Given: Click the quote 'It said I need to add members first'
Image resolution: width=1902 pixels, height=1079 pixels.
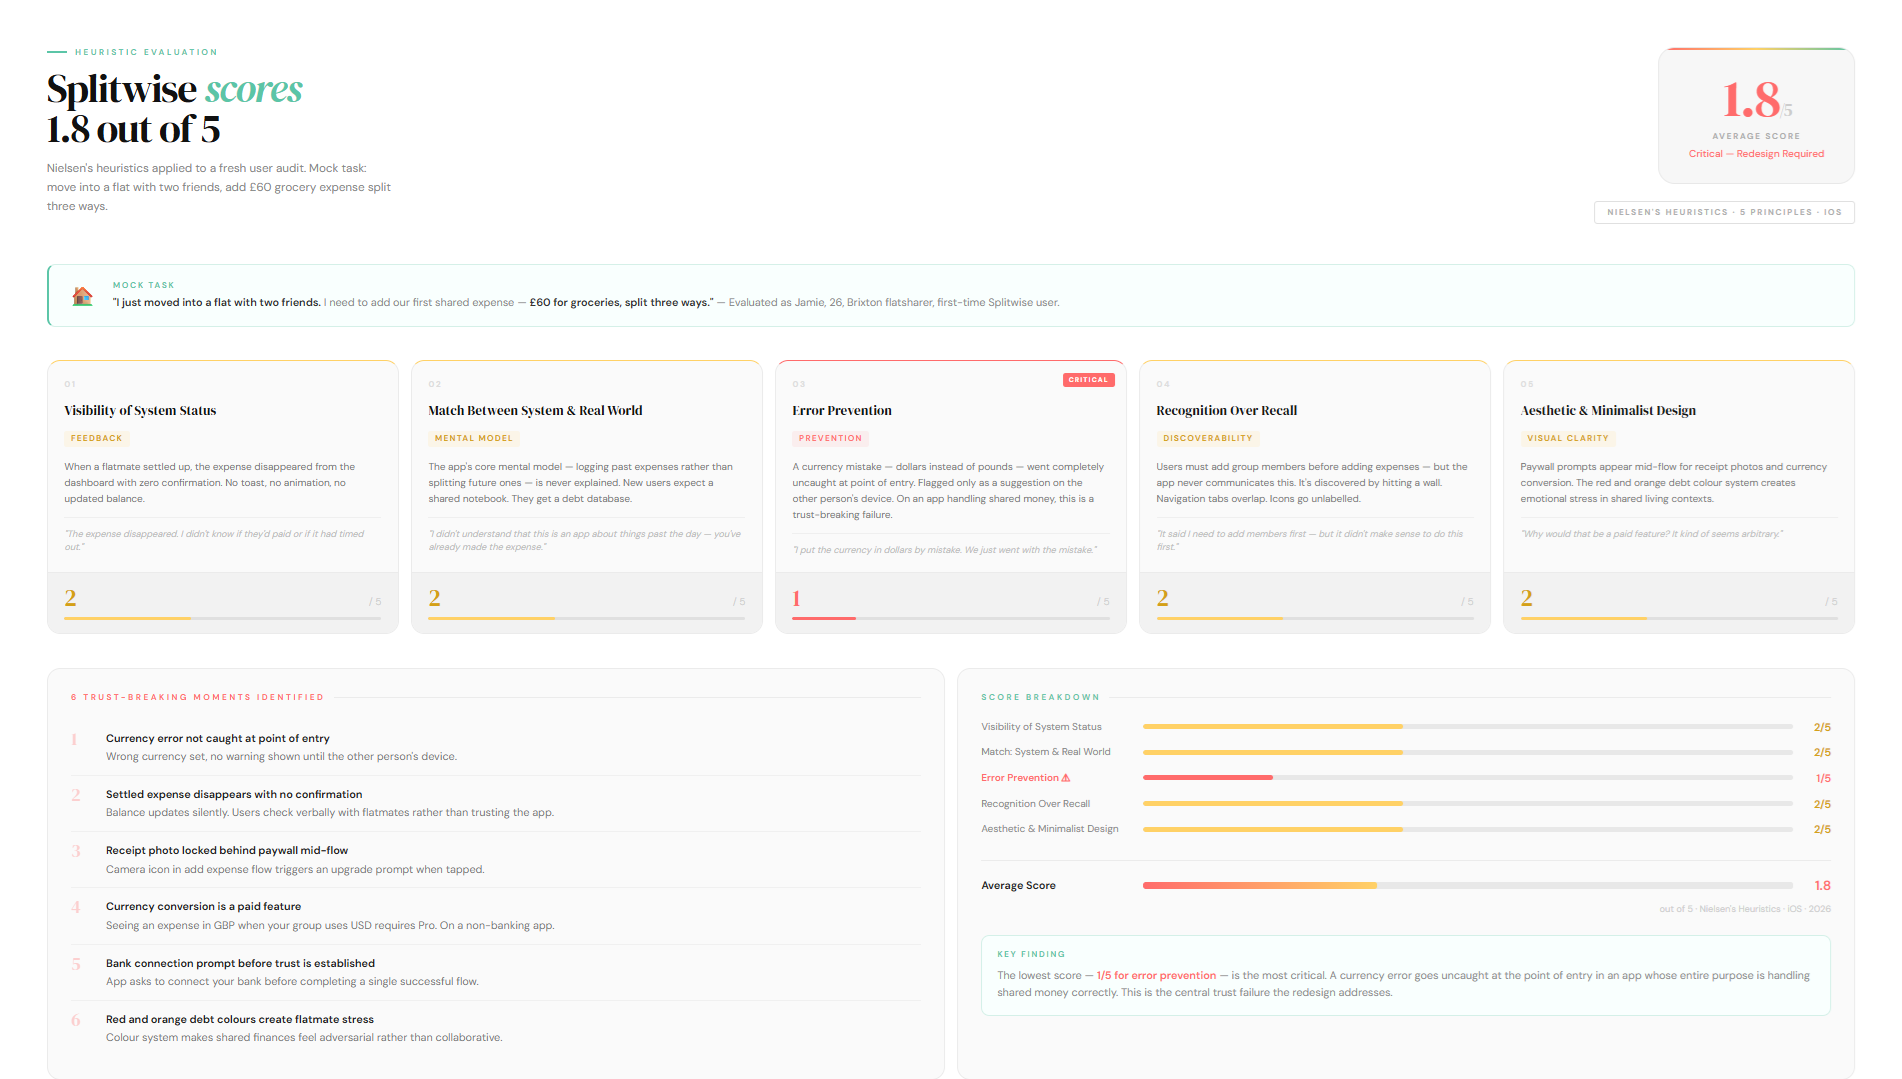Looking at the screenshot, I should tap(1310, 540).
